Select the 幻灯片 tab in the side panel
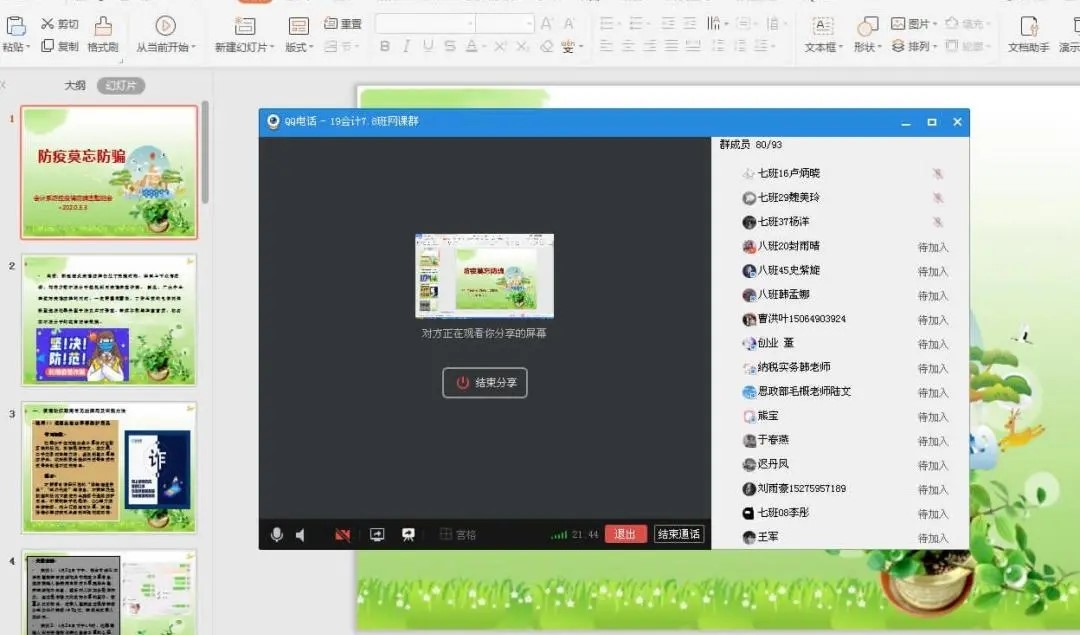 [x=121, y=86]
